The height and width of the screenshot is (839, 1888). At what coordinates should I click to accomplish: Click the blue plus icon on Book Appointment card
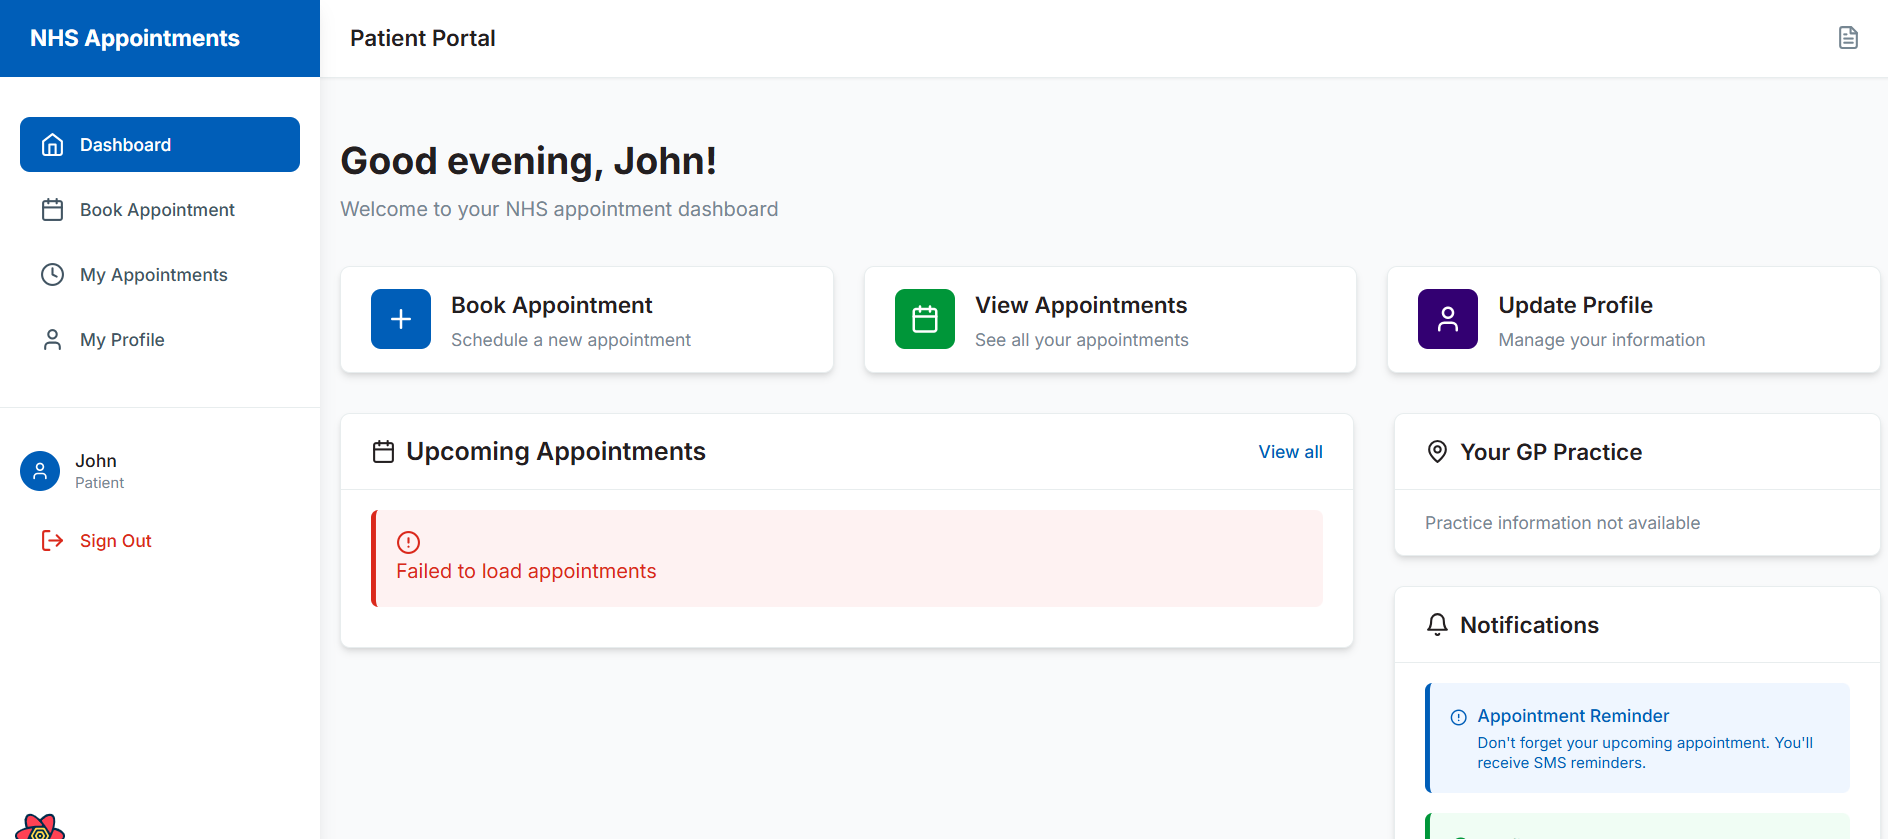(x=401, y=319)
